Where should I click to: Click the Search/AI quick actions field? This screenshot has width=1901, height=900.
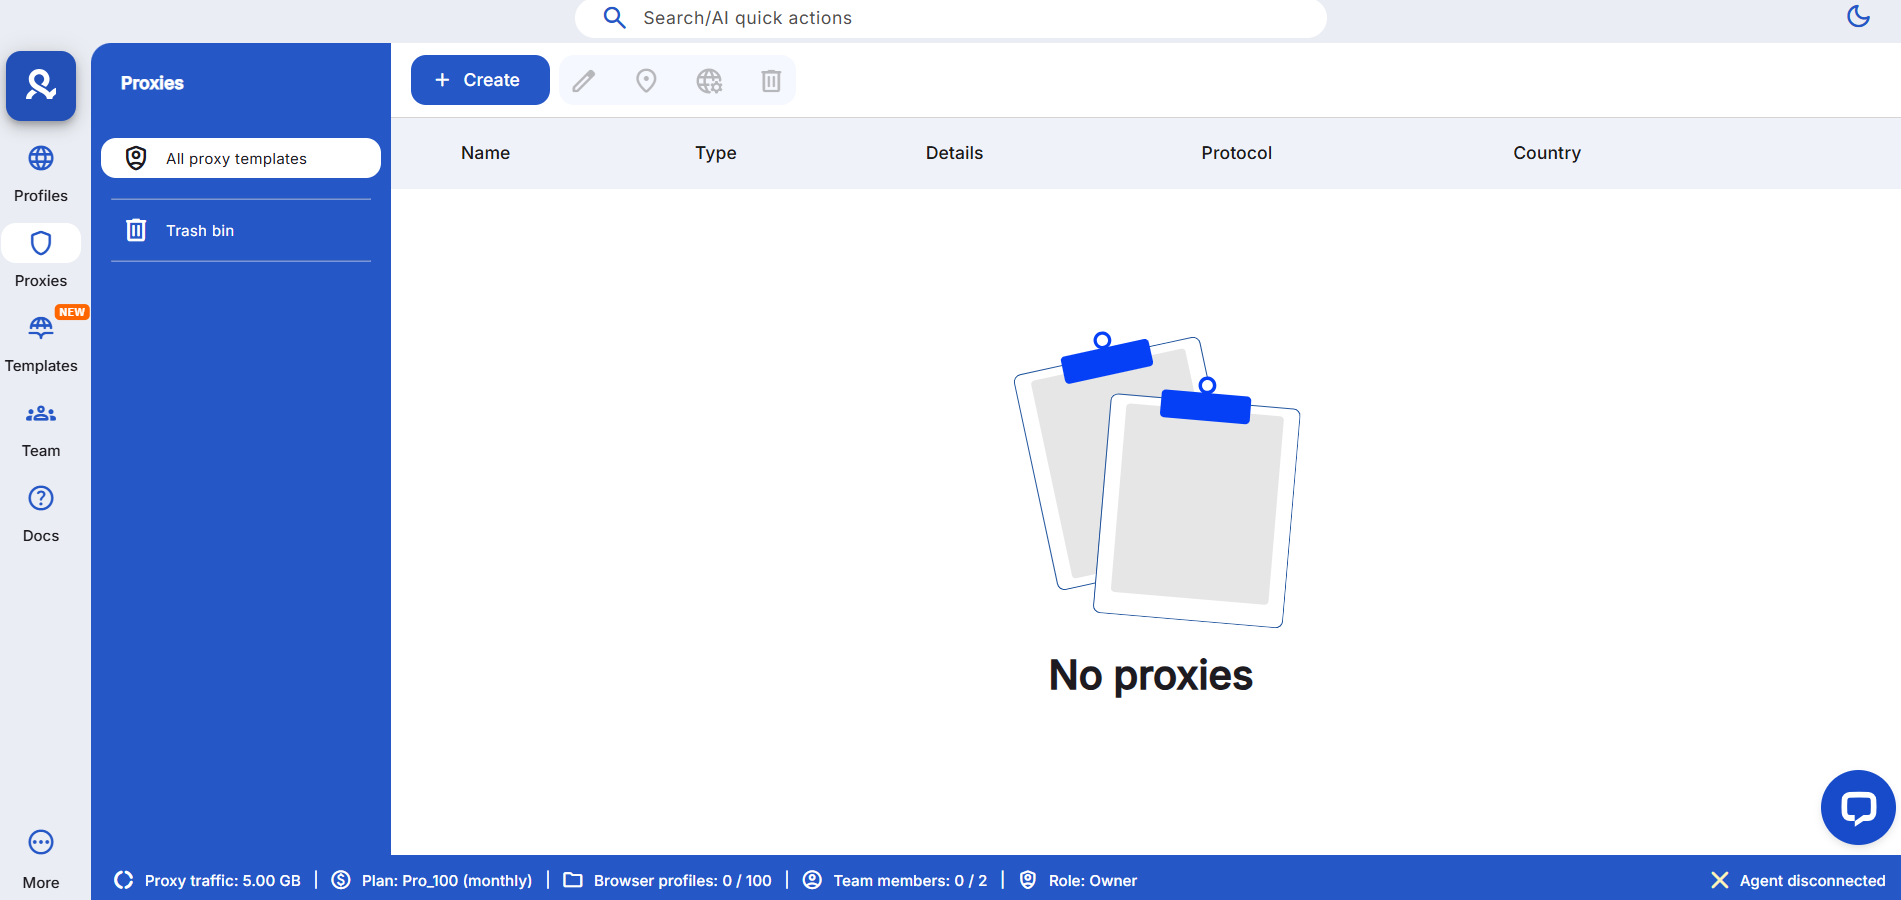(950, 18)
